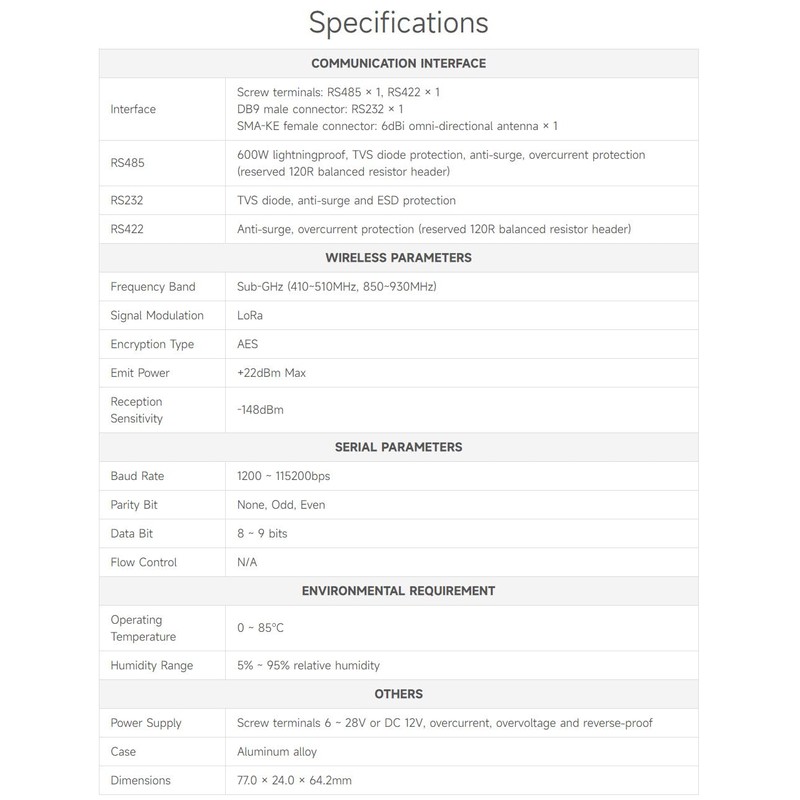Select the SERIAL PARAMETERS section header

(x=398, y=447)
